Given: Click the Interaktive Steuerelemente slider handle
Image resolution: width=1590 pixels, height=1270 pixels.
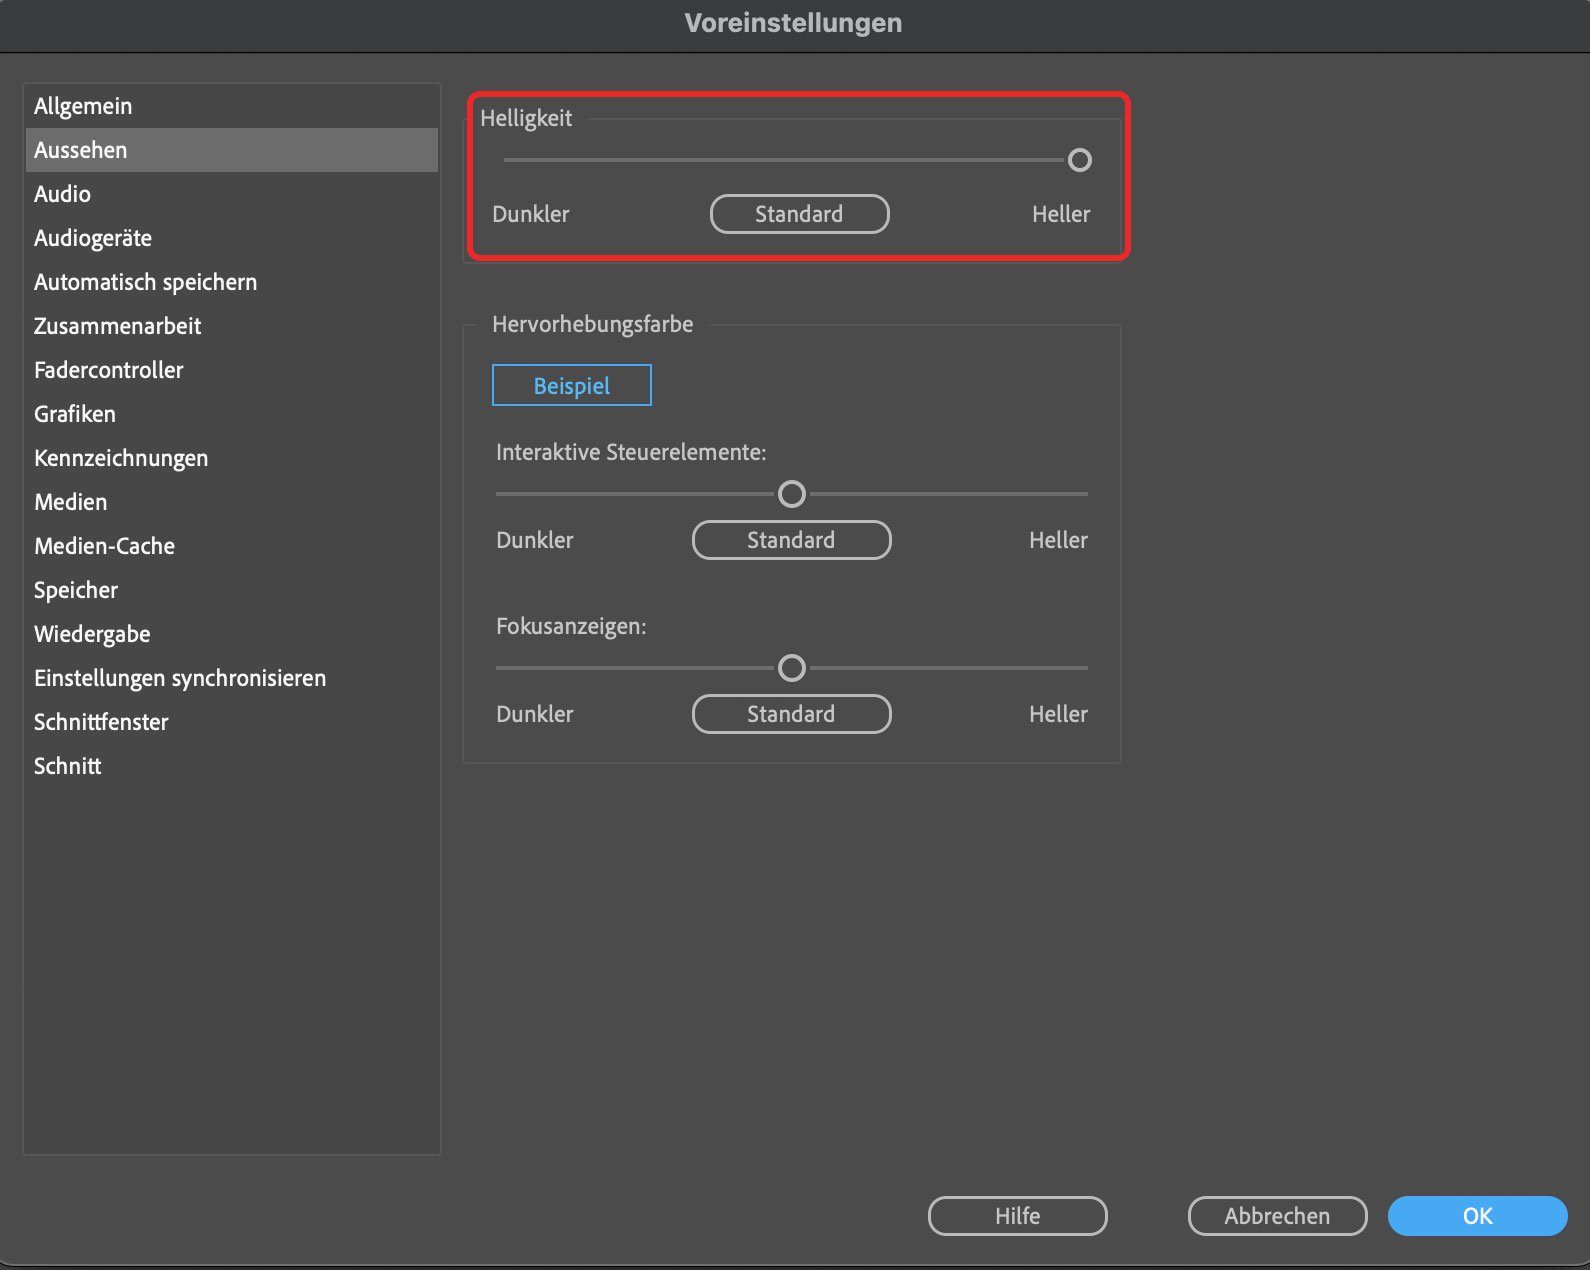Looking at the screenshot, I should click(791, 494).
